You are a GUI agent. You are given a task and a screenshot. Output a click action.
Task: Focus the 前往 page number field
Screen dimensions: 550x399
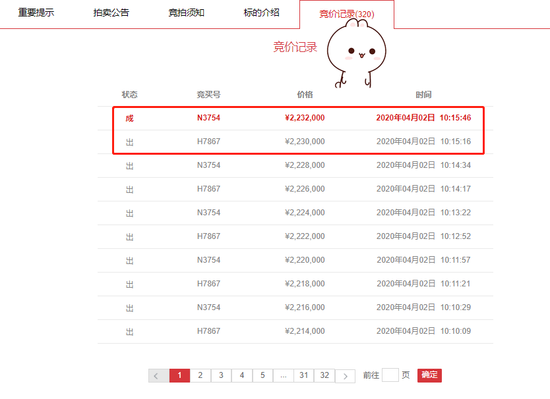[390, 375]
